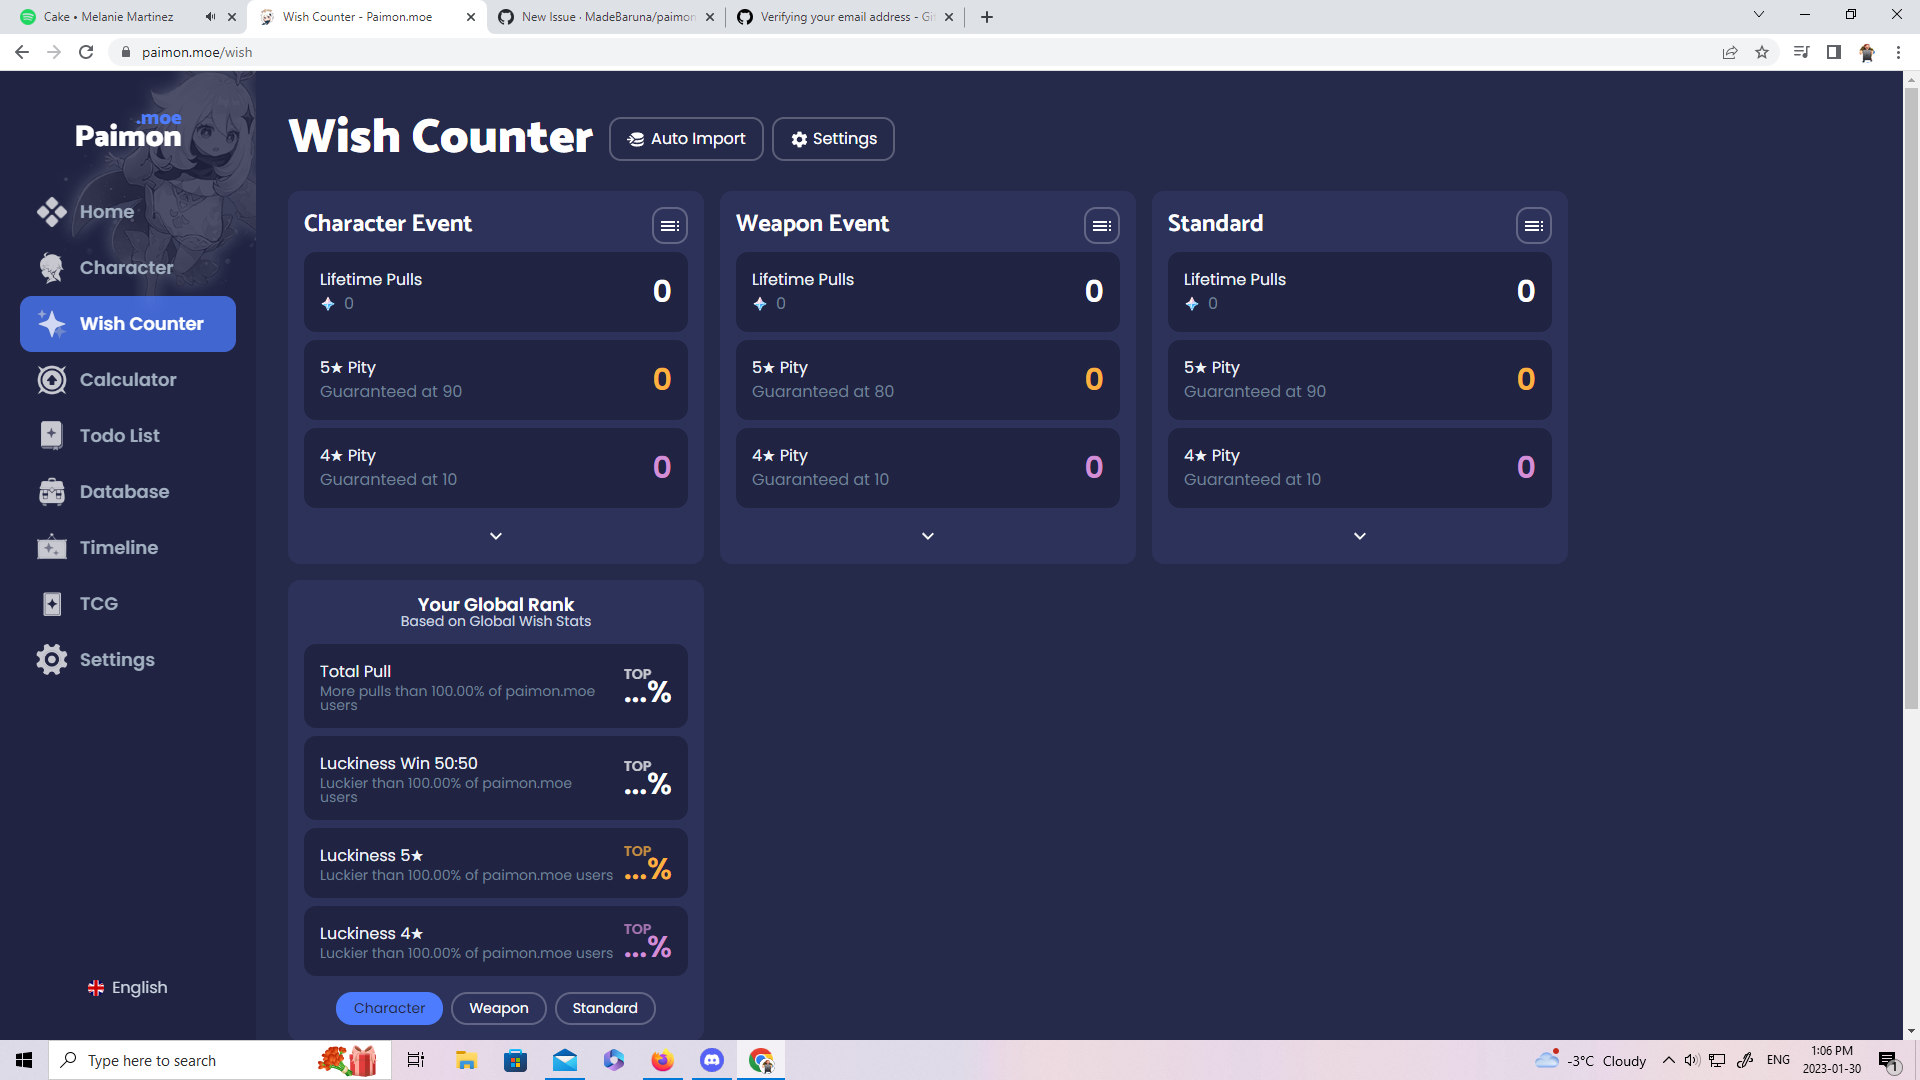Switch global rank to Weapon
This screenshot has height=1080, width=1920.
[x=498, y=1008]
